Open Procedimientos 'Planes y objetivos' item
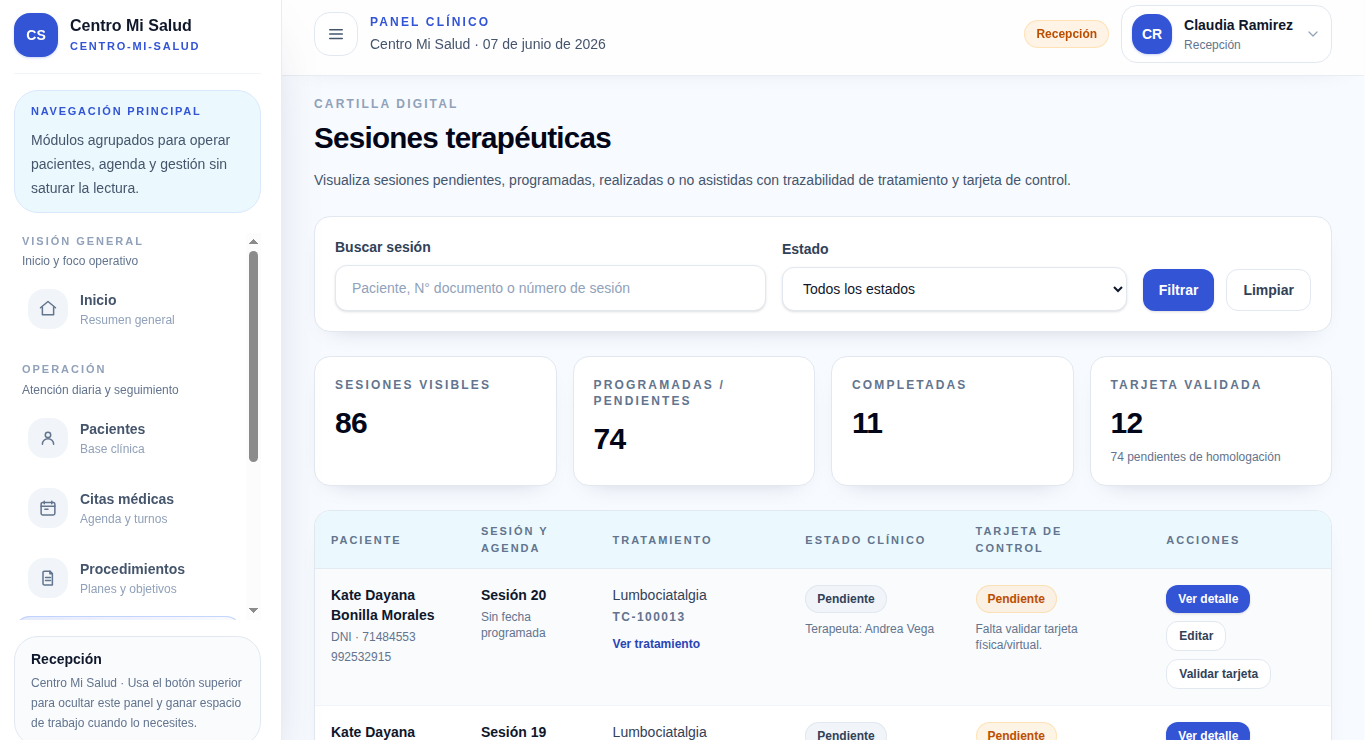Image resolution: width=1365 pixels, height=740 pixels. (131, 578)
